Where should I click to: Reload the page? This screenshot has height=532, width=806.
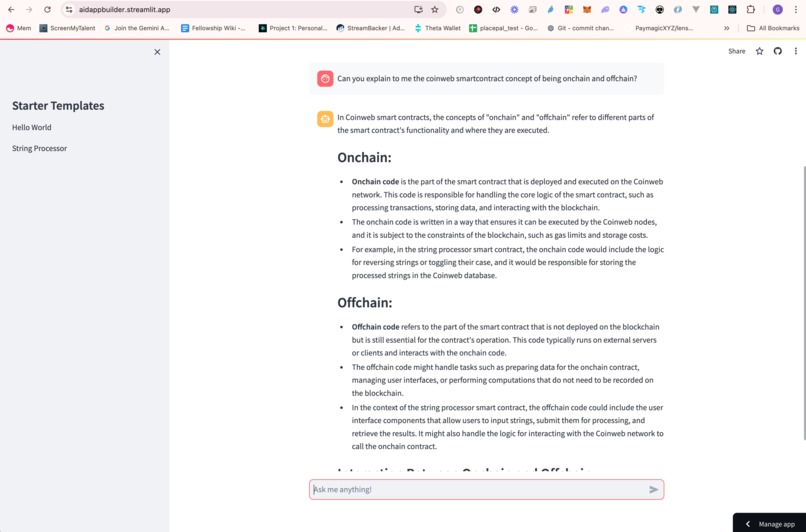[47, 9]
